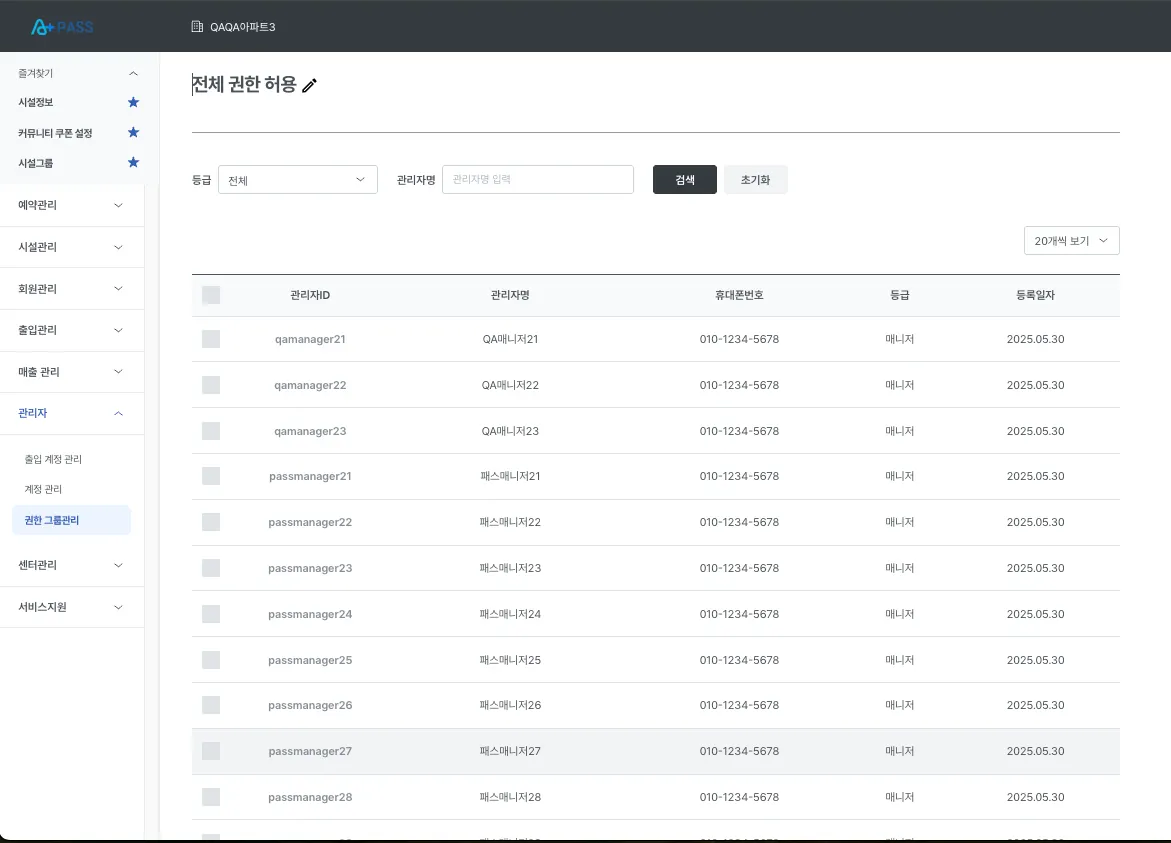Open the 계정 관리 submenu item
The width and height of the screenshot is (1171, 843).
click(43, 489)
